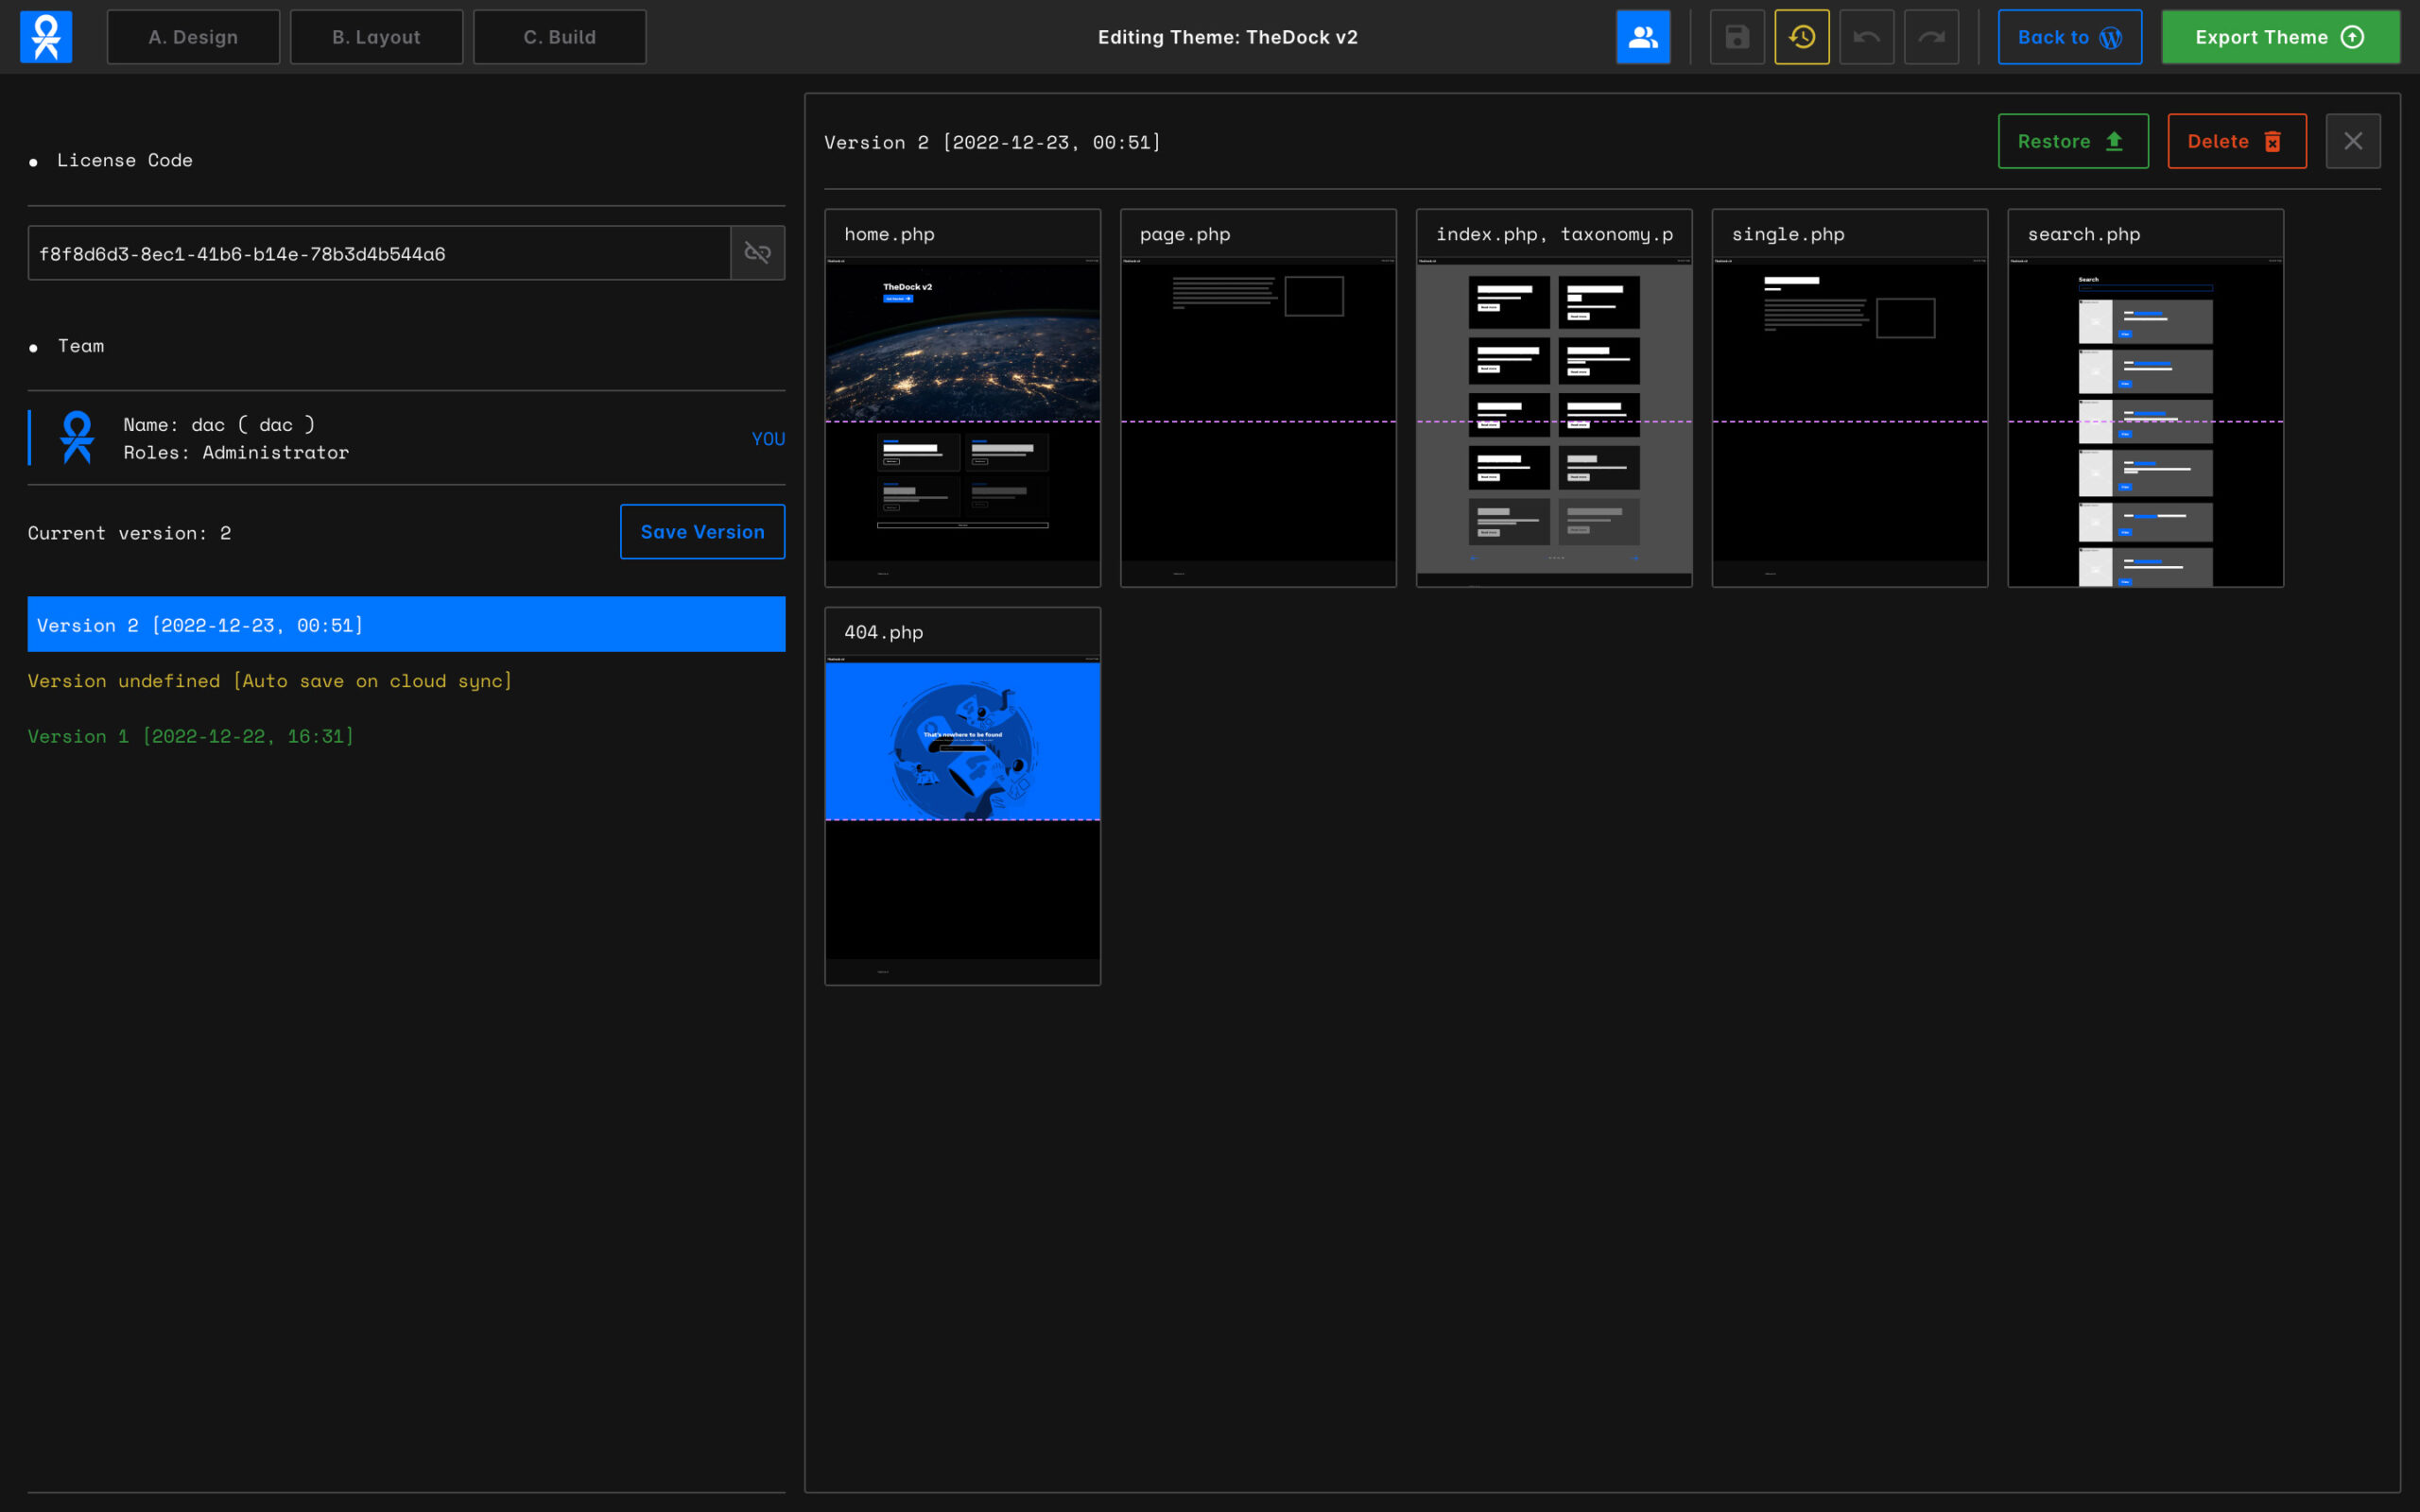This screenshot has width=2420, height=1512.
Task: Click Back to WordPress button
Action: (x=2069, y=37)
